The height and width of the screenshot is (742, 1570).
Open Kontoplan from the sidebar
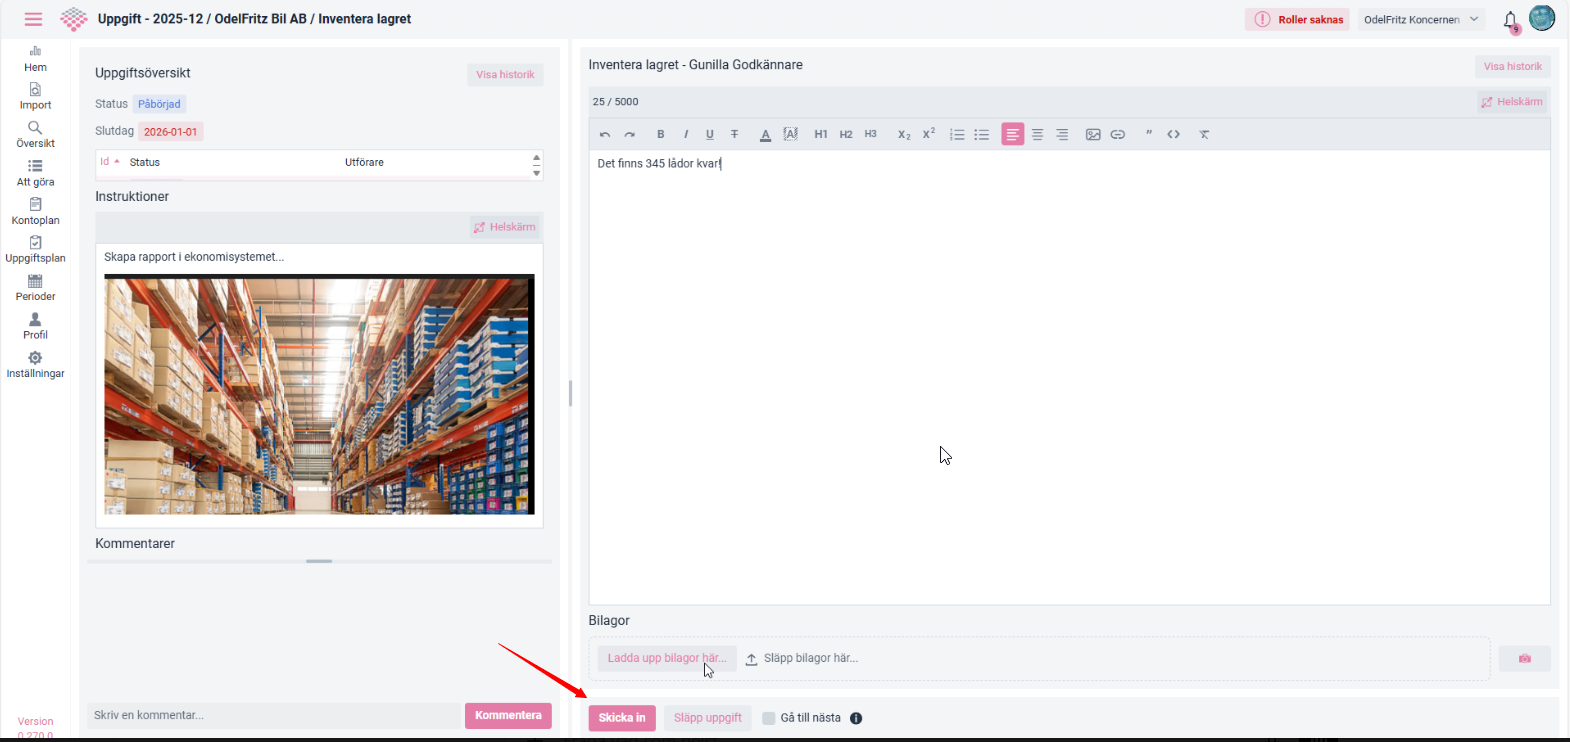35,211
